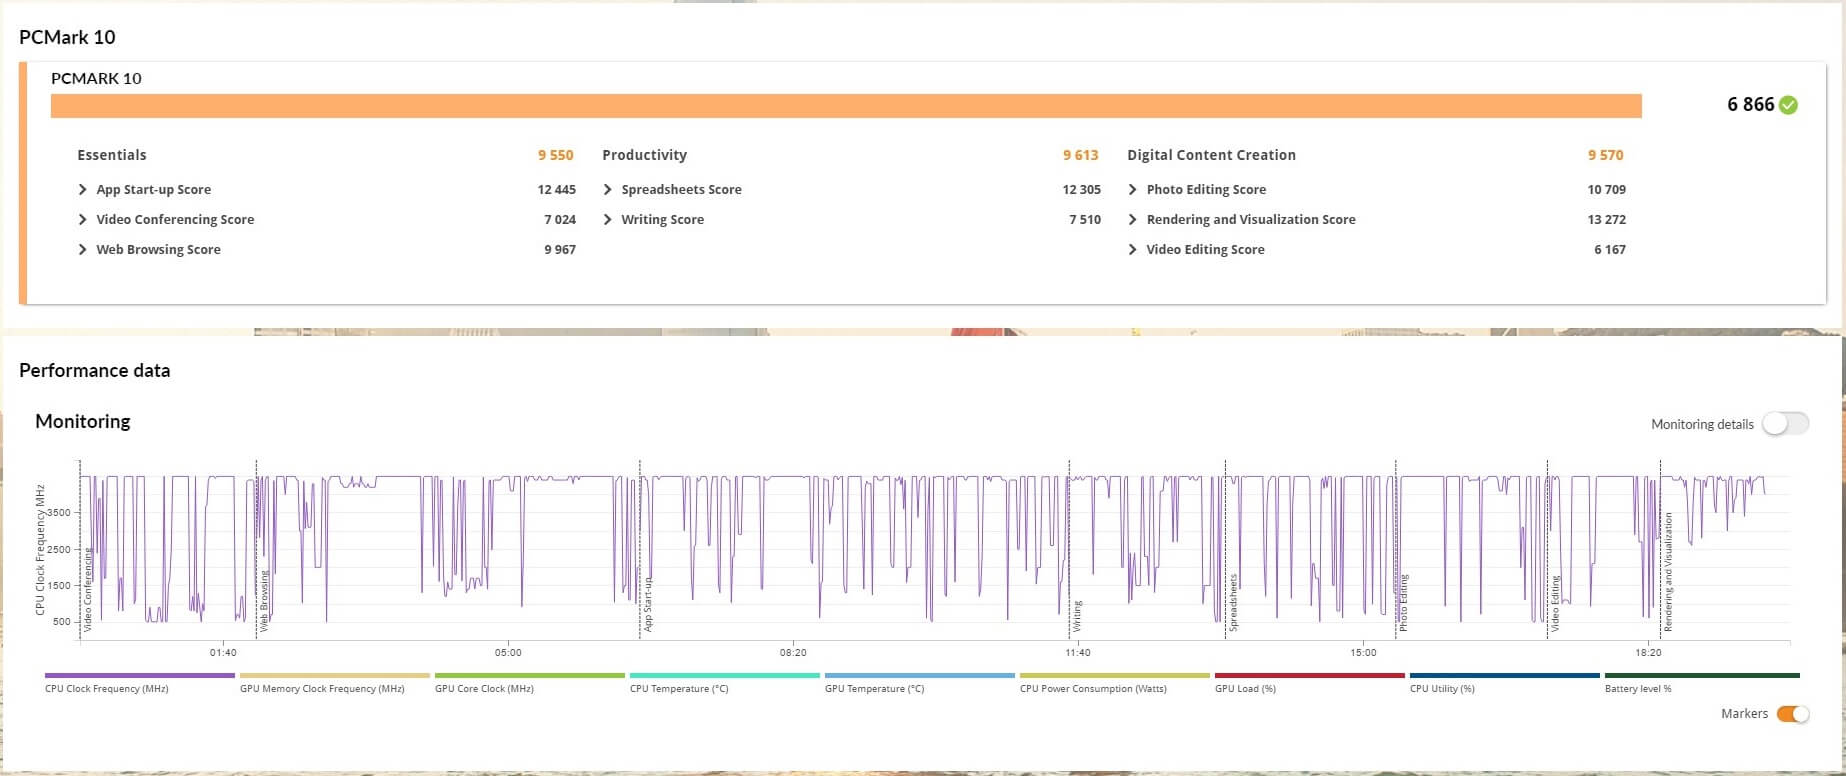Click the Essentials heading
The width and height of the screenshot is (1846, 776).
click(112, 155)
